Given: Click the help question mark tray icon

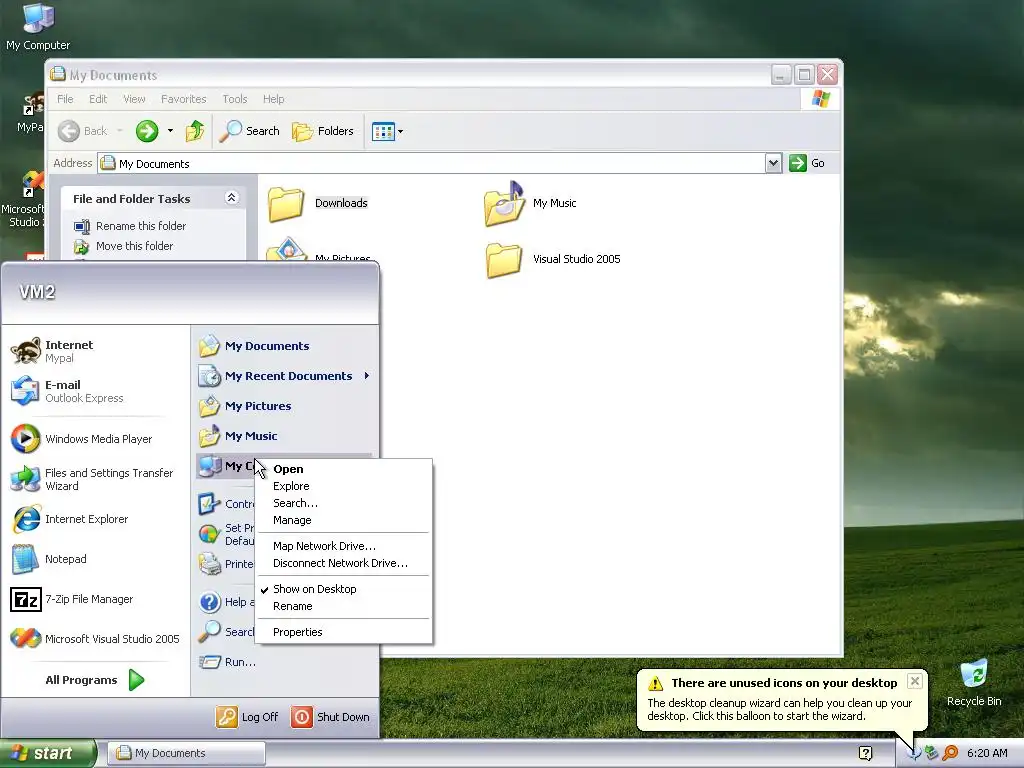Looking at the screenshot, I should click(865, 754).
